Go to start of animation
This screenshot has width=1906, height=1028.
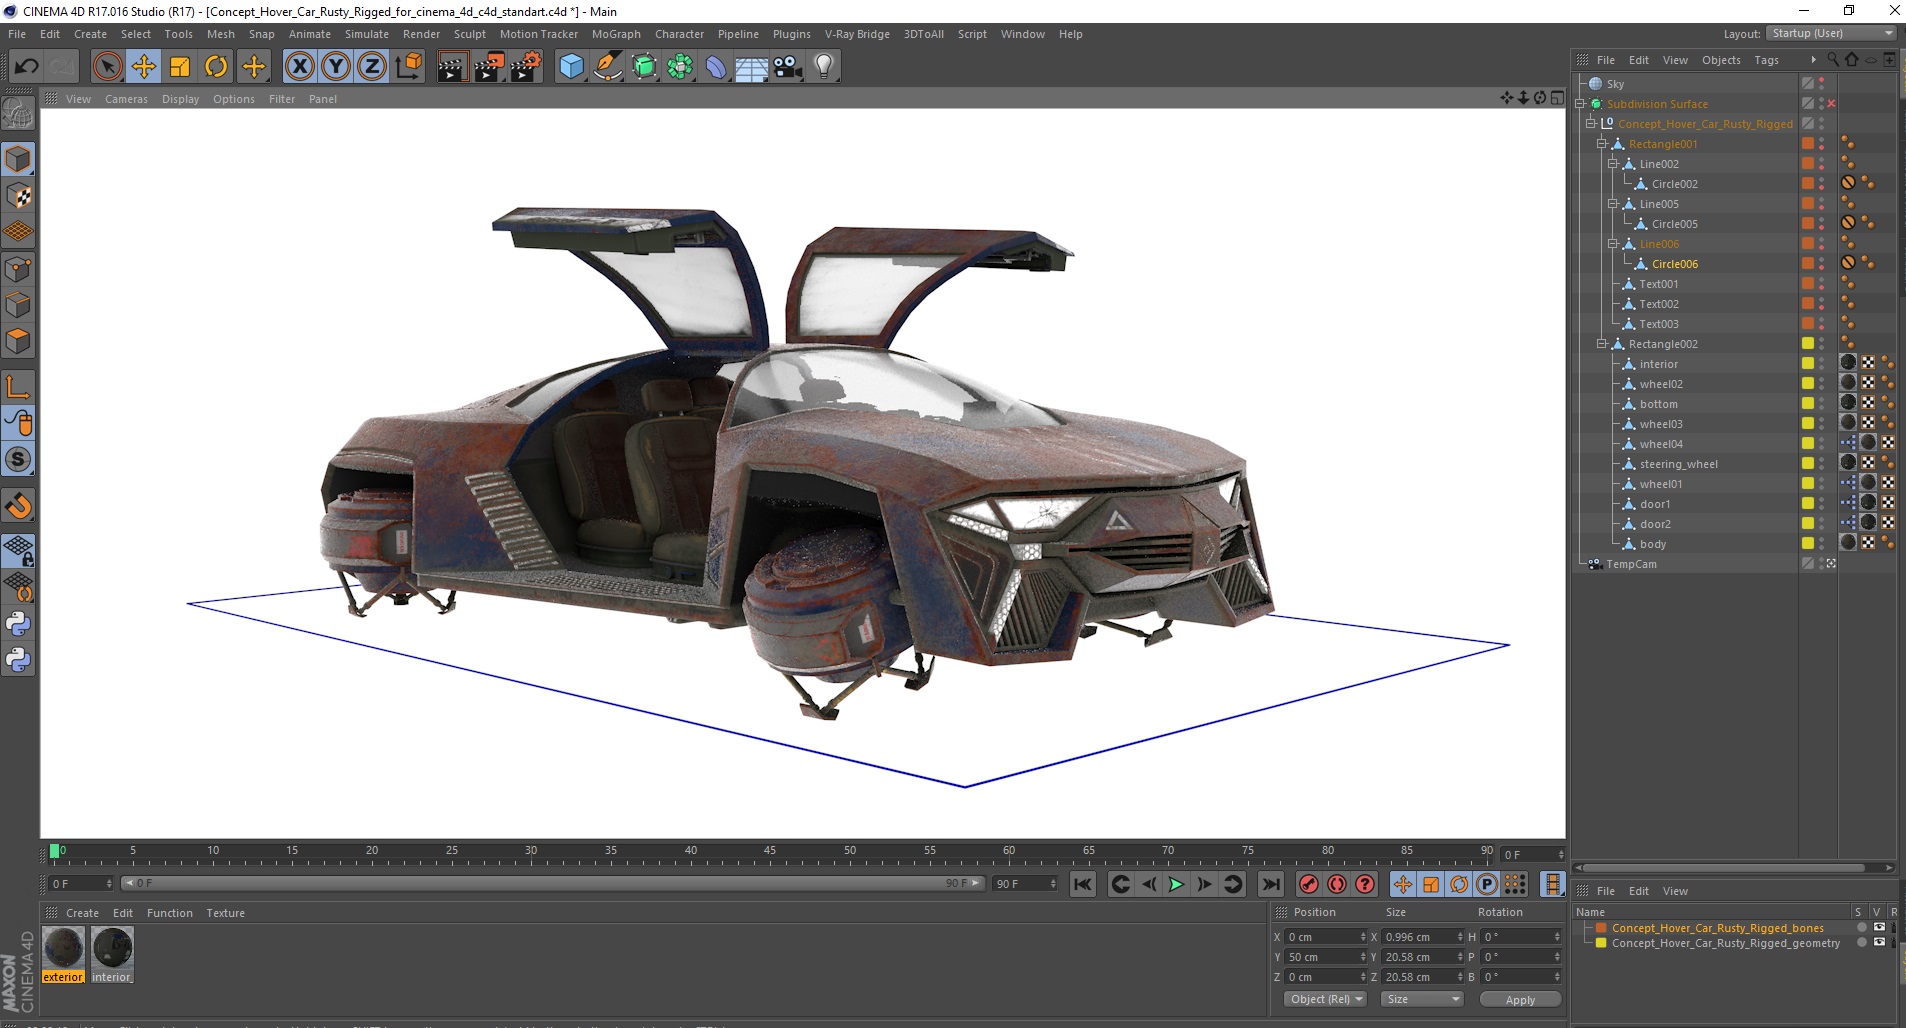1082,884
